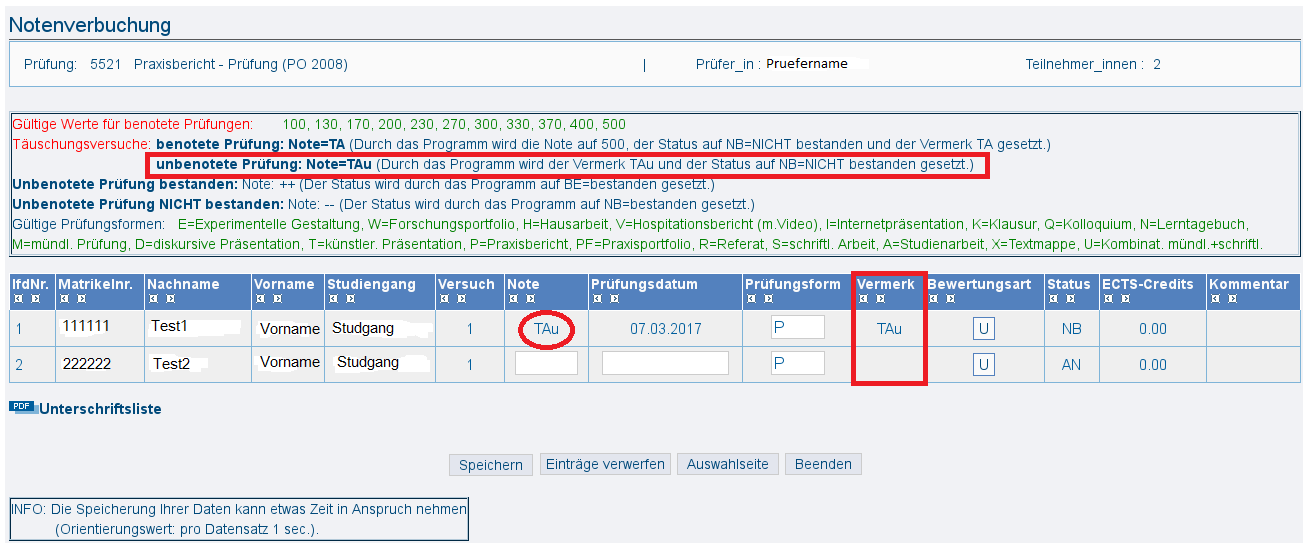Image resolution: width=1303 pixels, height=543 pixels.
Task: Focus the empty Note field for Test2
Action: pyautogui.click(x=546, y=363)
